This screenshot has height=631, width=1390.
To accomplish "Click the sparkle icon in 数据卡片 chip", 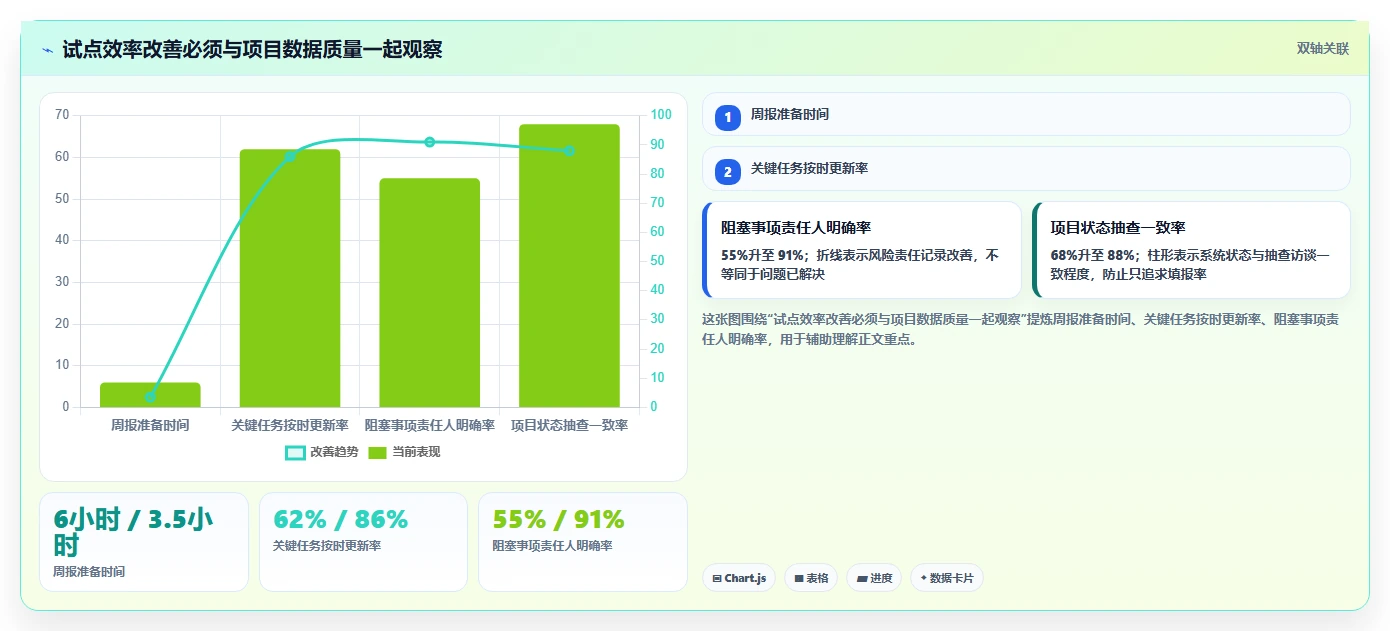I will pyautogui.click(x=924, y=578).
